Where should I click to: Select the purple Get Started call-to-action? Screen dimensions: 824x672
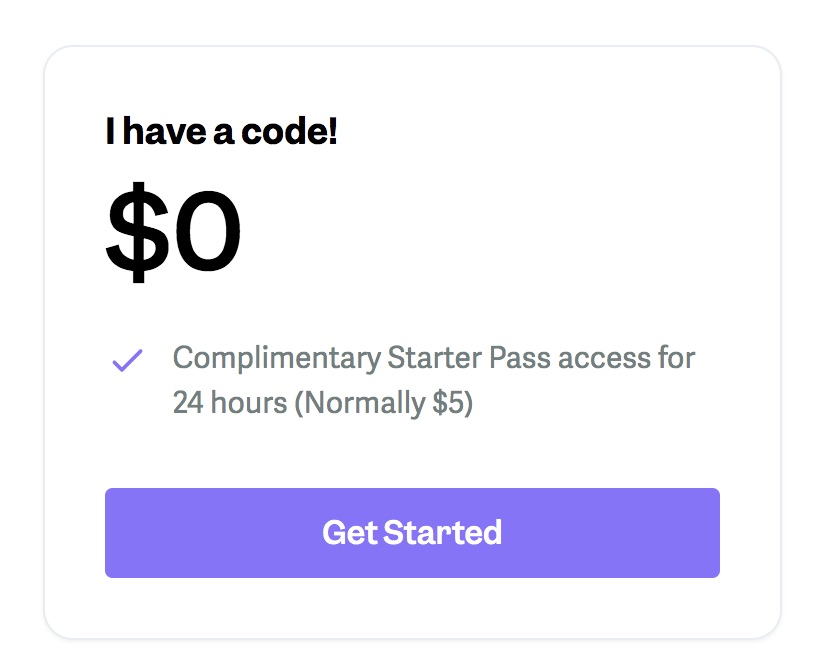click(412, 533)
